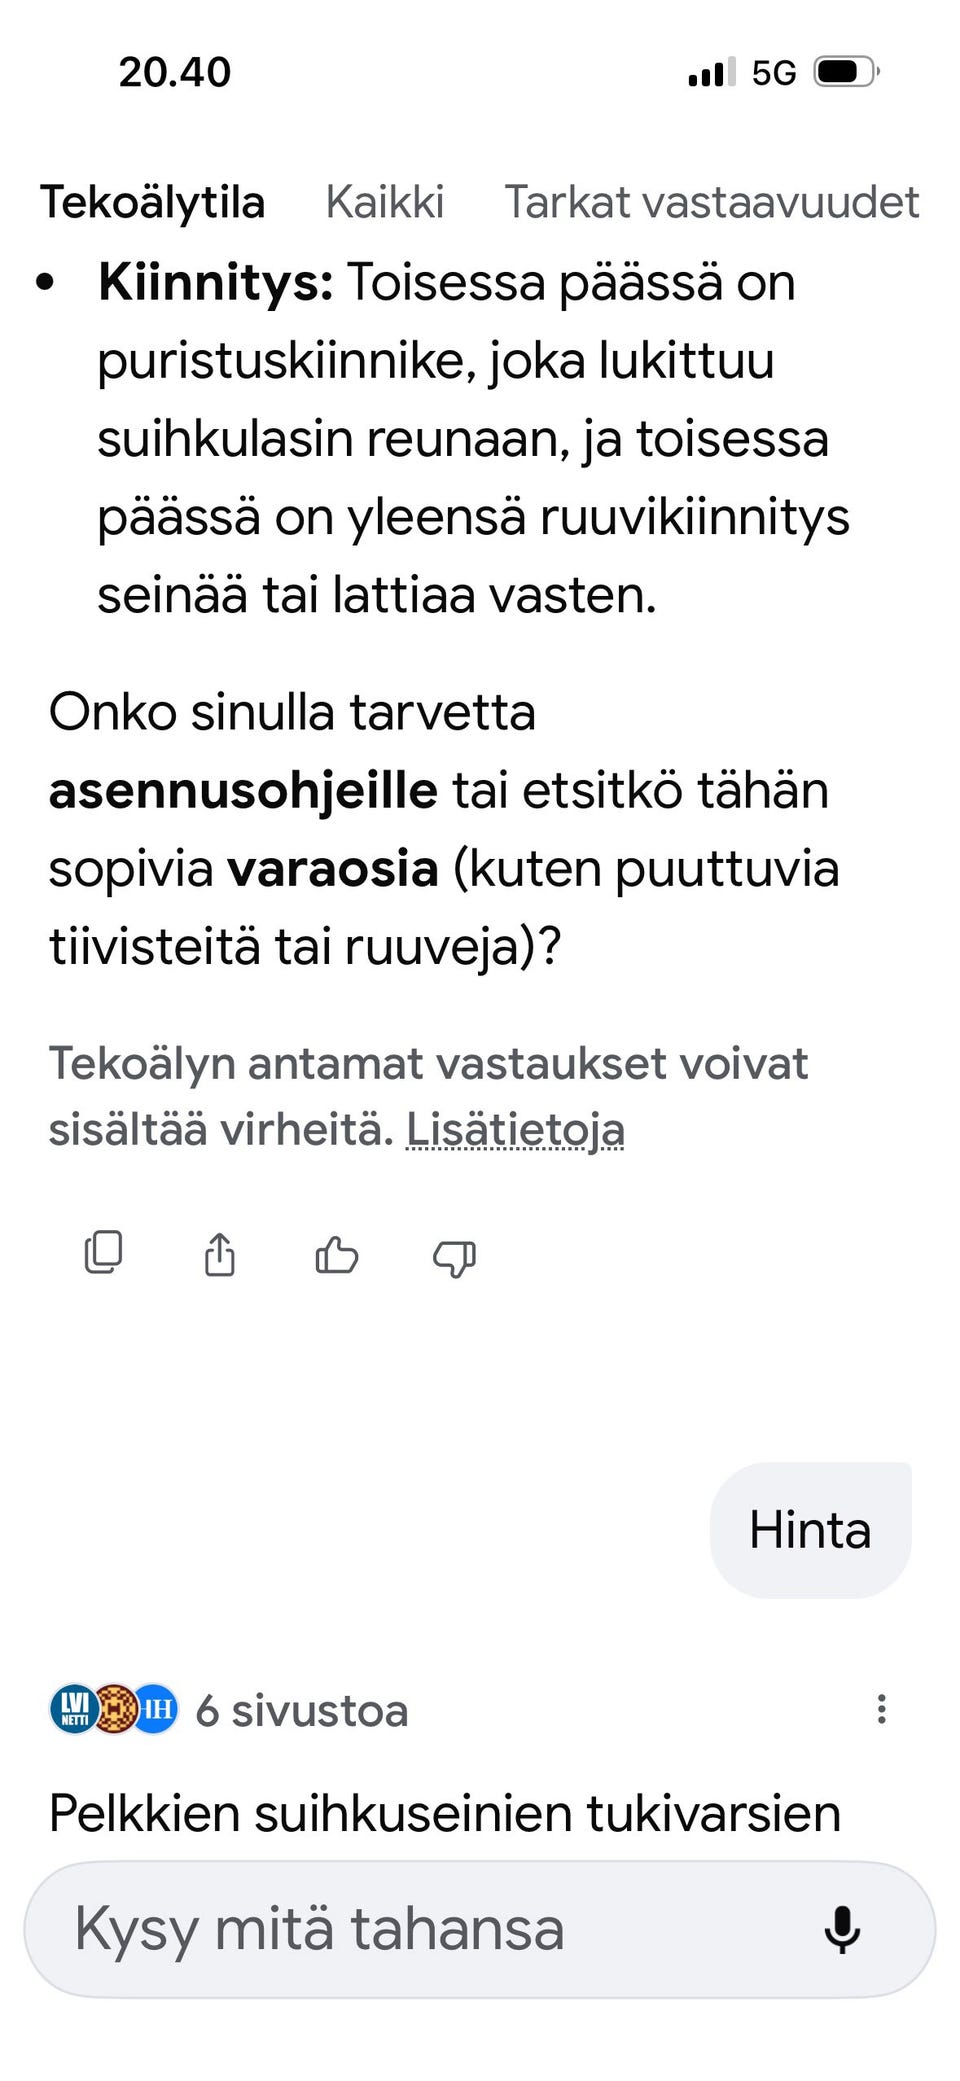Image resolution: width=960 pixels, height=2081 pixels.
Task: Give thumbs down feedback on the answer
Action: coord(453,1255)
